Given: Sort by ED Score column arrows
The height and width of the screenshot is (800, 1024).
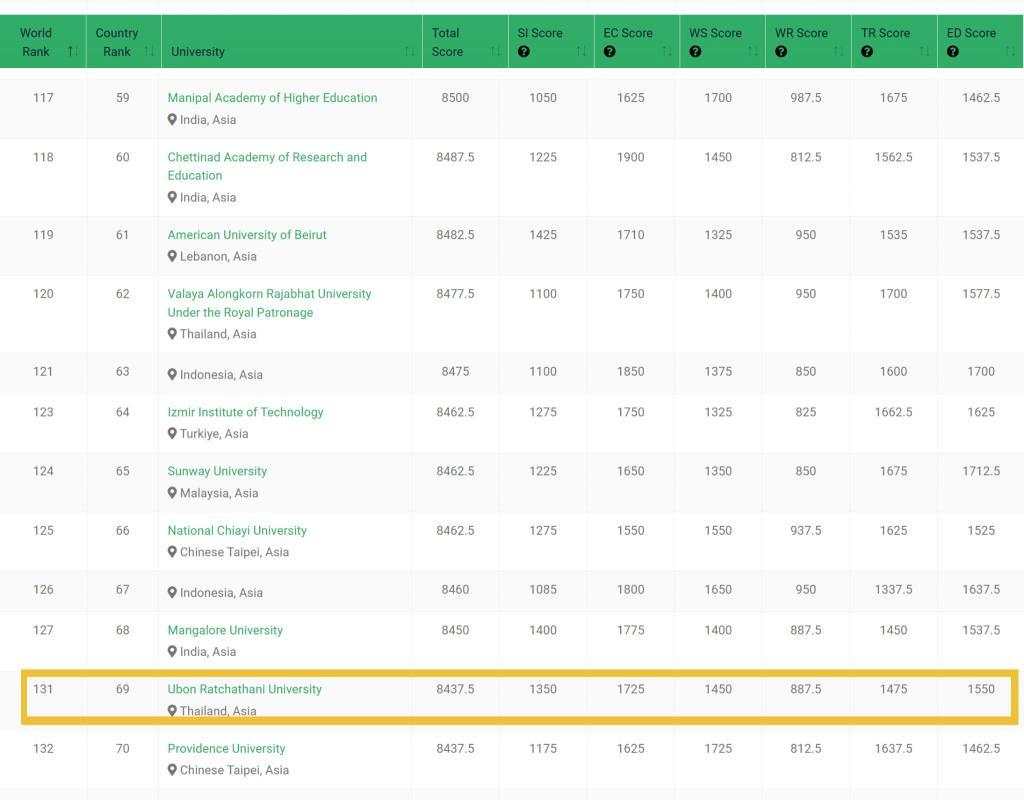Looking at the screenshot, I should [1011, 52].
